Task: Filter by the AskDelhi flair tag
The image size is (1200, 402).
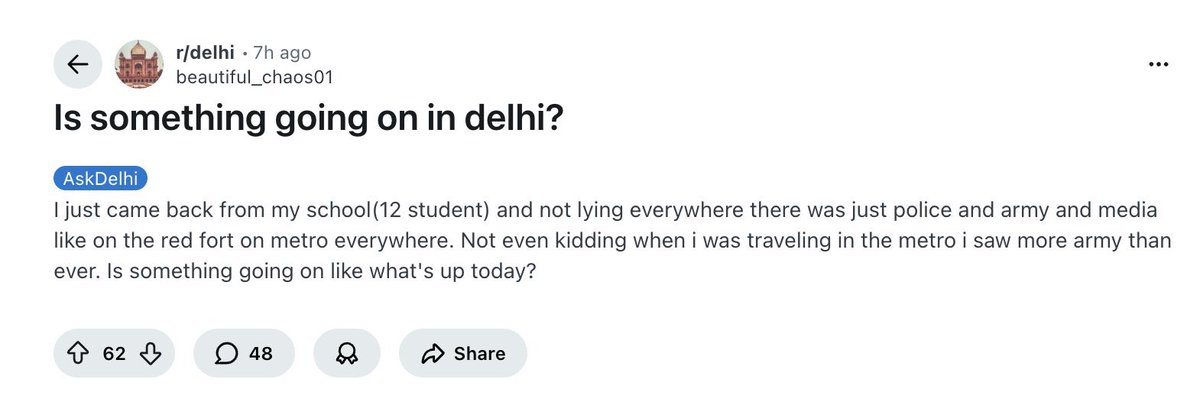Action: (x=100, y=180)
